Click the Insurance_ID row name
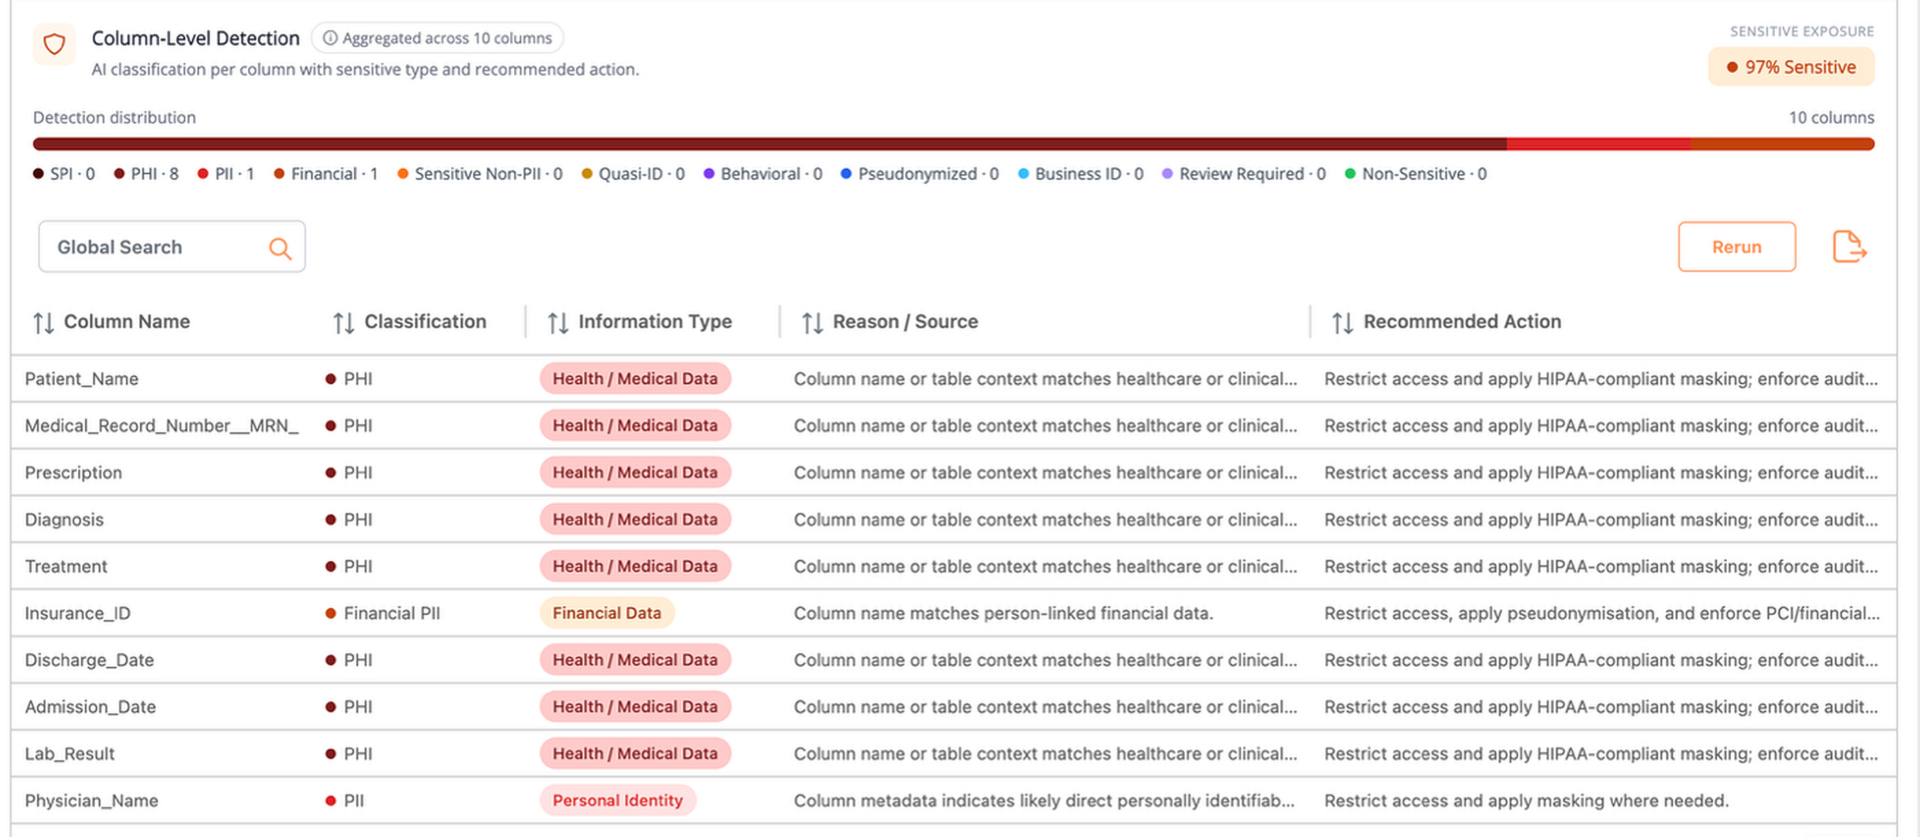Image resolution: width=1920 pixels, height=837 pixels. [x=78, y=613]
